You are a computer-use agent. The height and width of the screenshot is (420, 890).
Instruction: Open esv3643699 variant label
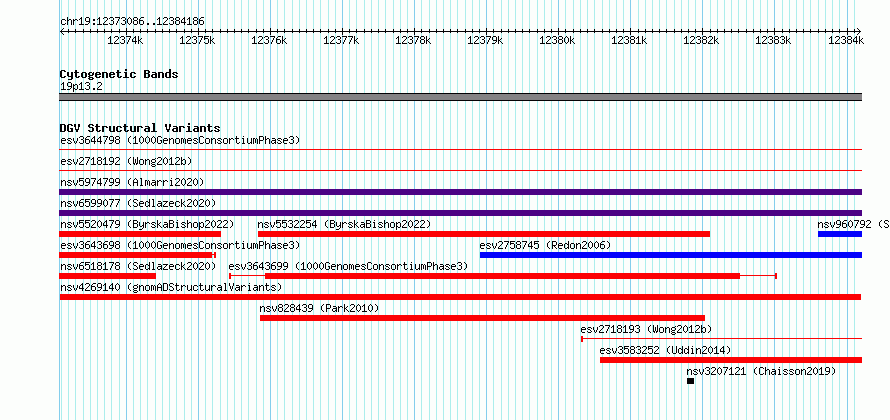(348, 266)
